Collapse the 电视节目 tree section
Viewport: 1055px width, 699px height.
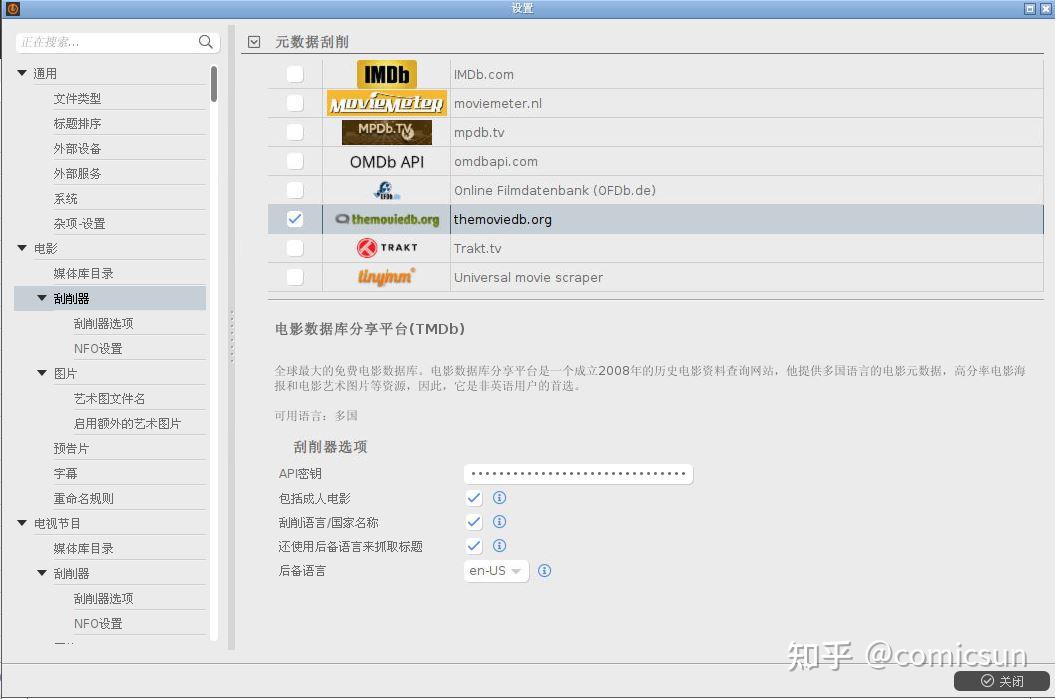(x=21, y=521)
